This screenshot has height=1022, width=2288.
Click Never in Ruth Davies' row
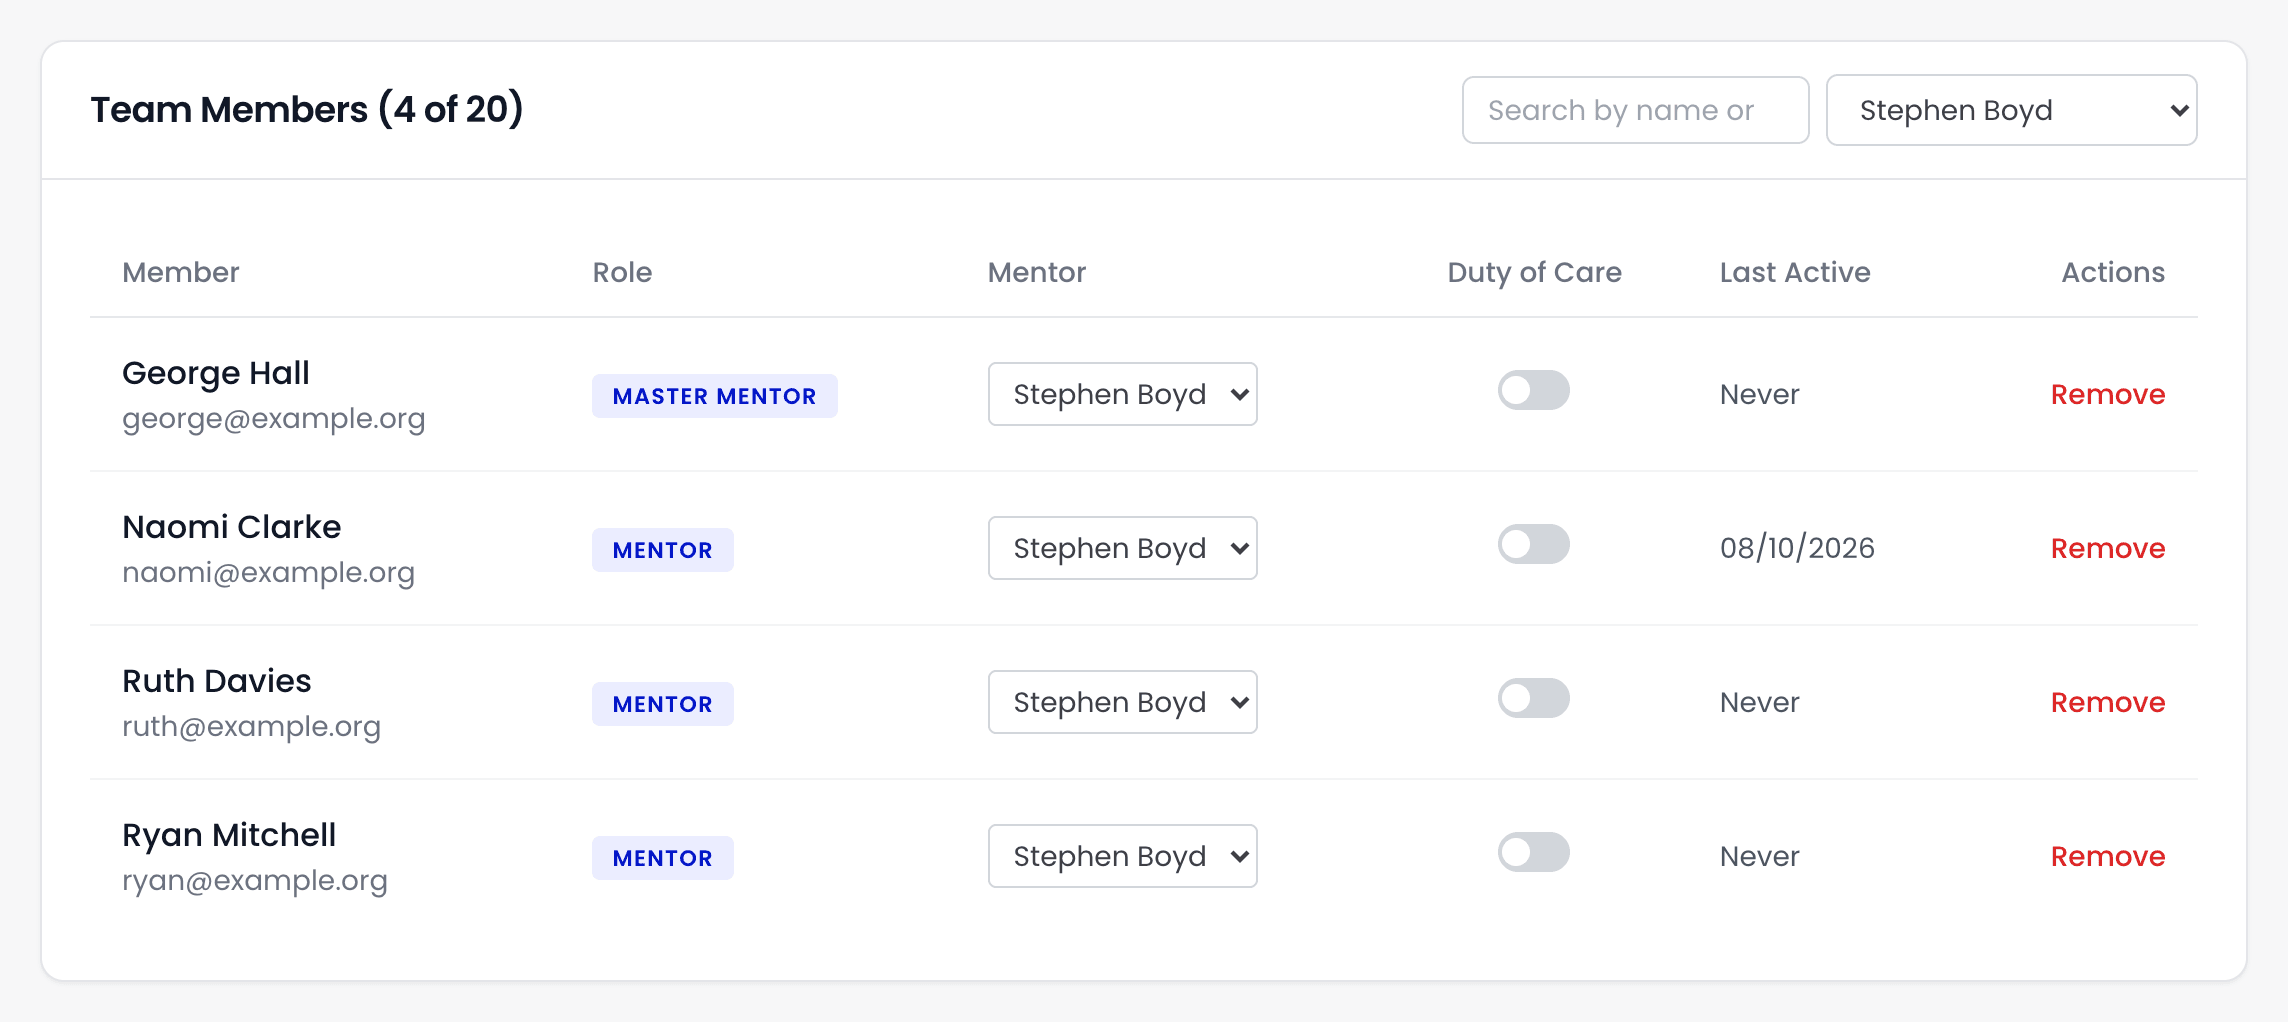[1759, 702]
